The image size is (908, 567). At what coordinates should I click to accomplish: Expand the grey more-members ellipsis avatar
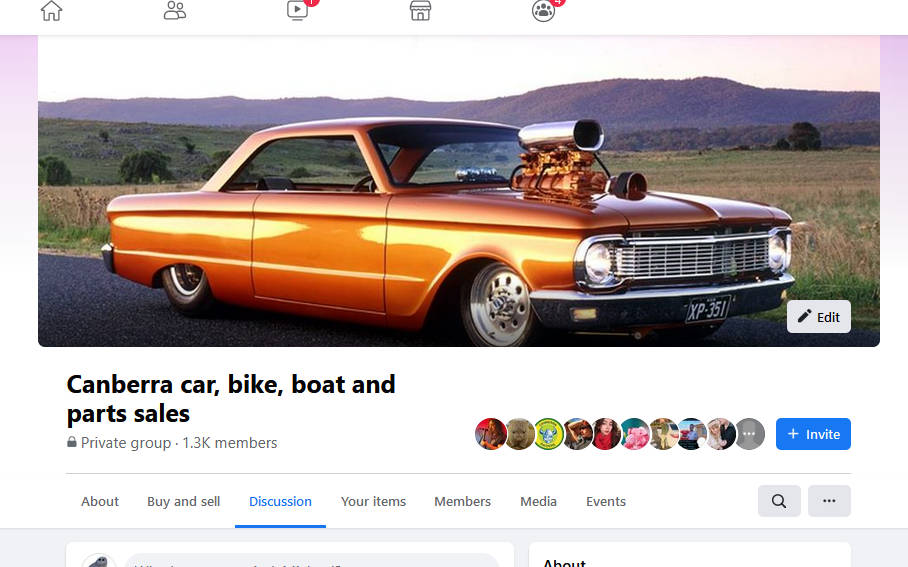pyautogui.click(x=750, y=434)
